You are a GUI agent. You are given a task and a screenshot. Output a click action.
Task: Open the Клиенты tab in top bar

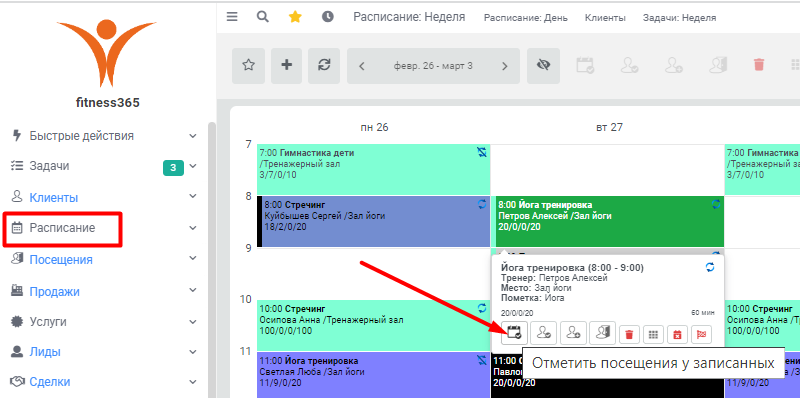coord(605,18)
